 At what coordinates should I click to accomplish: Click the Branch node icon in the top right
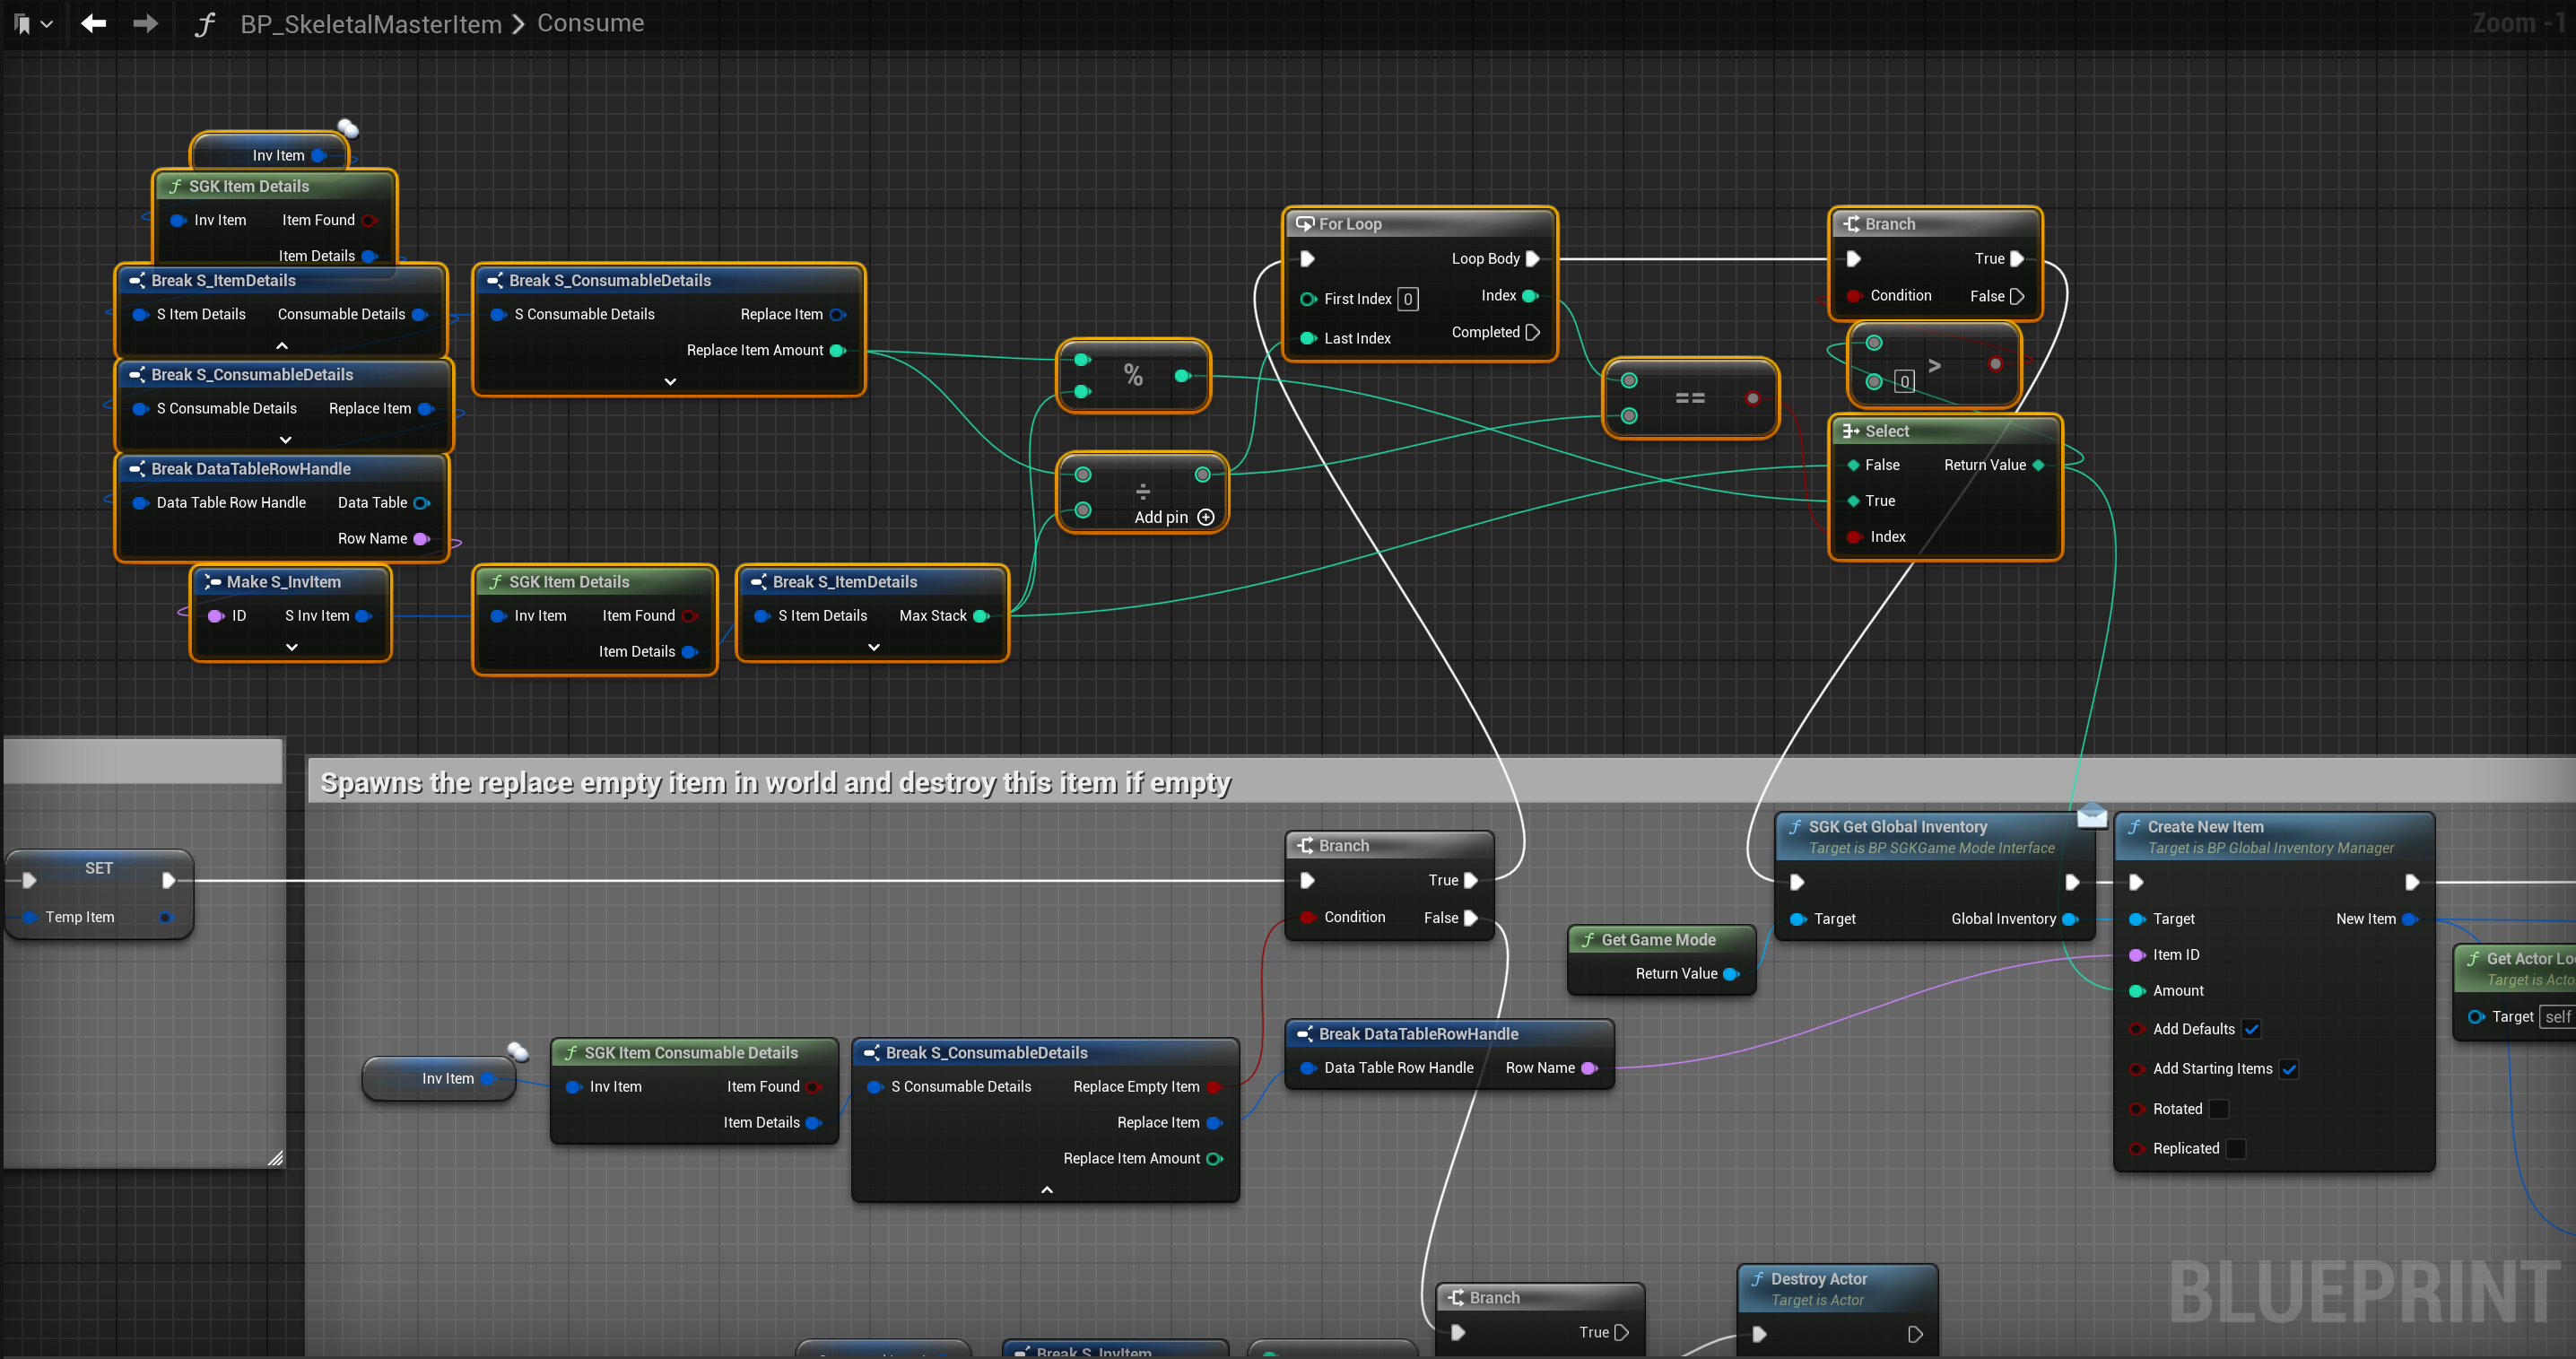(x=1851, y=224)
